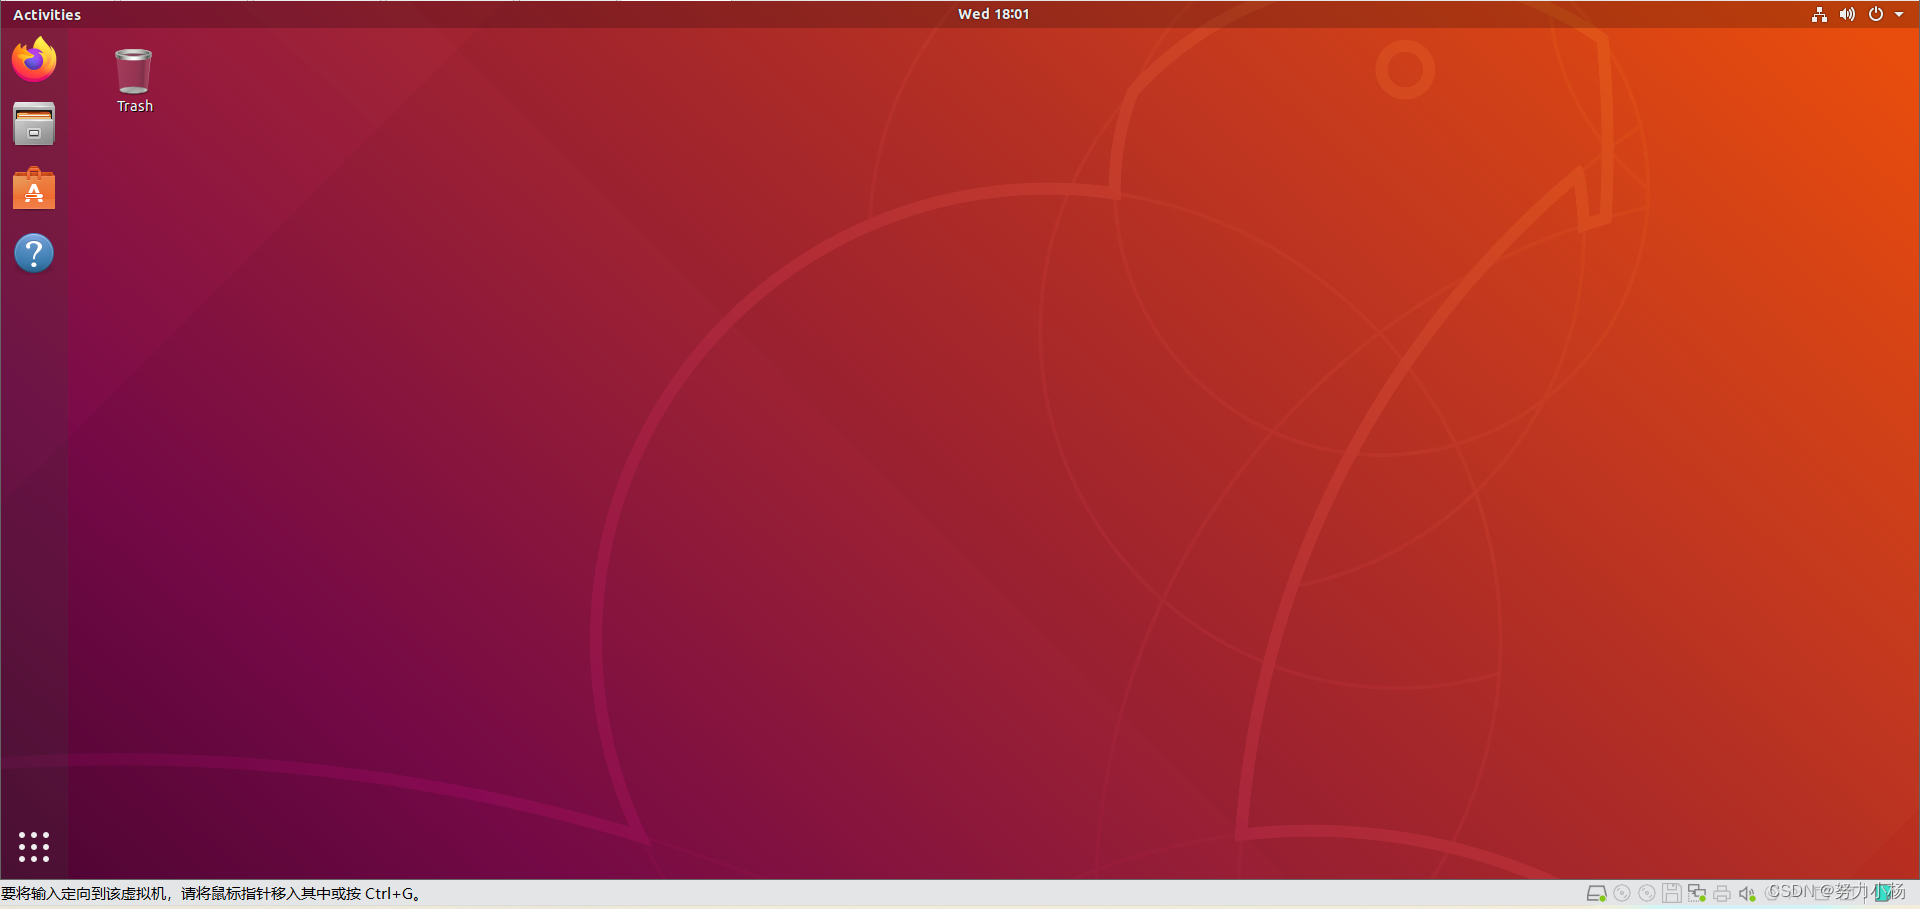This screenshot has height=909, width=1920.
Task: Click the VMware floppy drive status icon
Action: (1672, 893)
